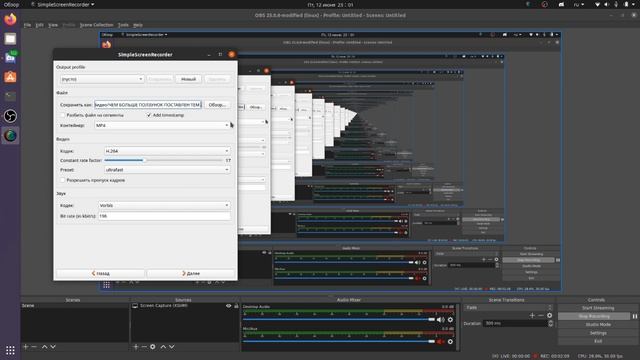
Task: Click the Save as file path field
Action: [148, 105]
